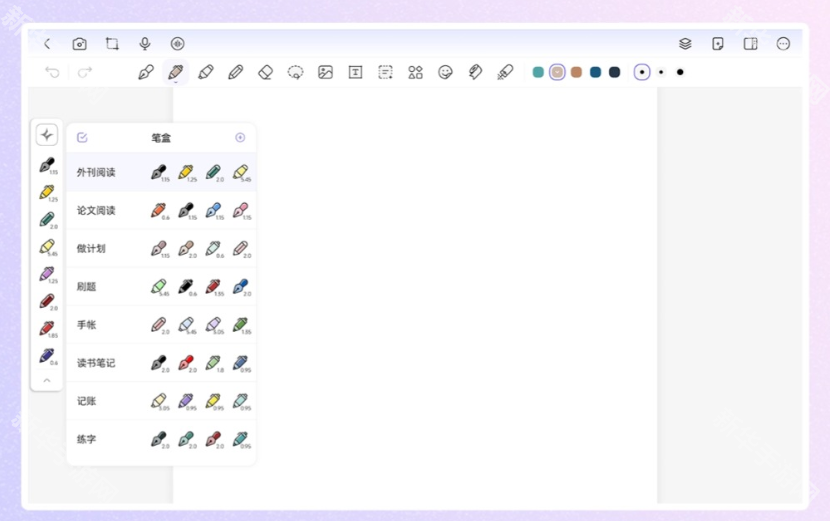830x521 pixels.
Task: Toggle the edit checkbox in 笔盒 header
Action: [82, 138]
